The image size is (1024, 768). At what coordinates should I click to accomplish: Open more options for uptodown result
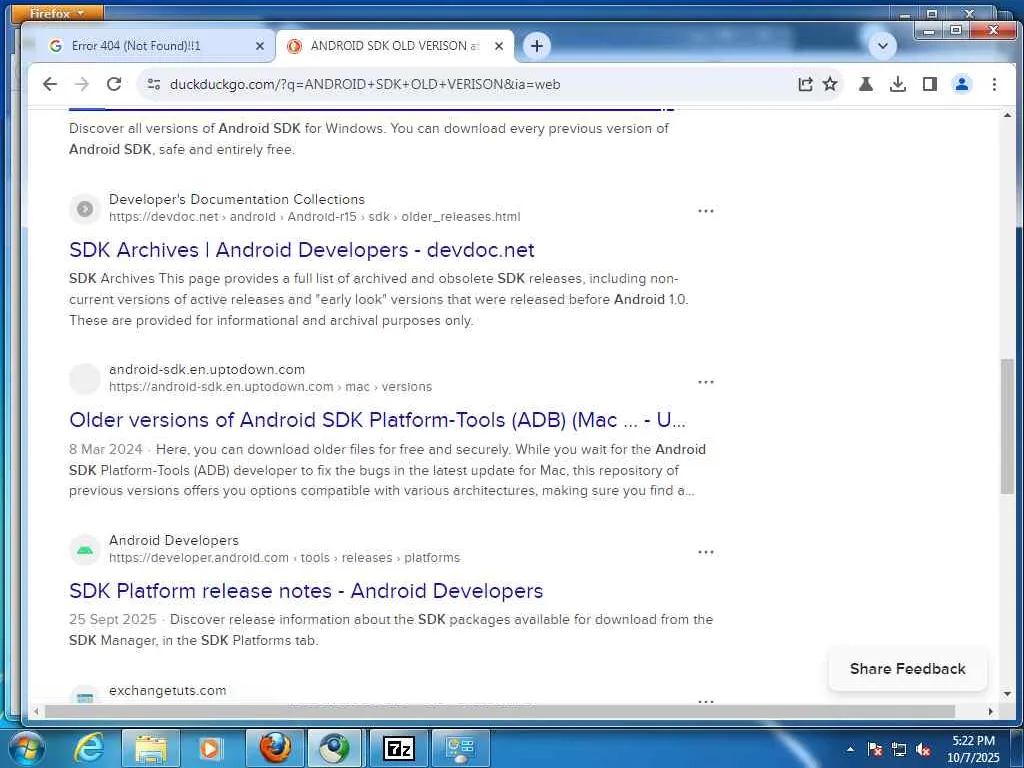[706, 381]
